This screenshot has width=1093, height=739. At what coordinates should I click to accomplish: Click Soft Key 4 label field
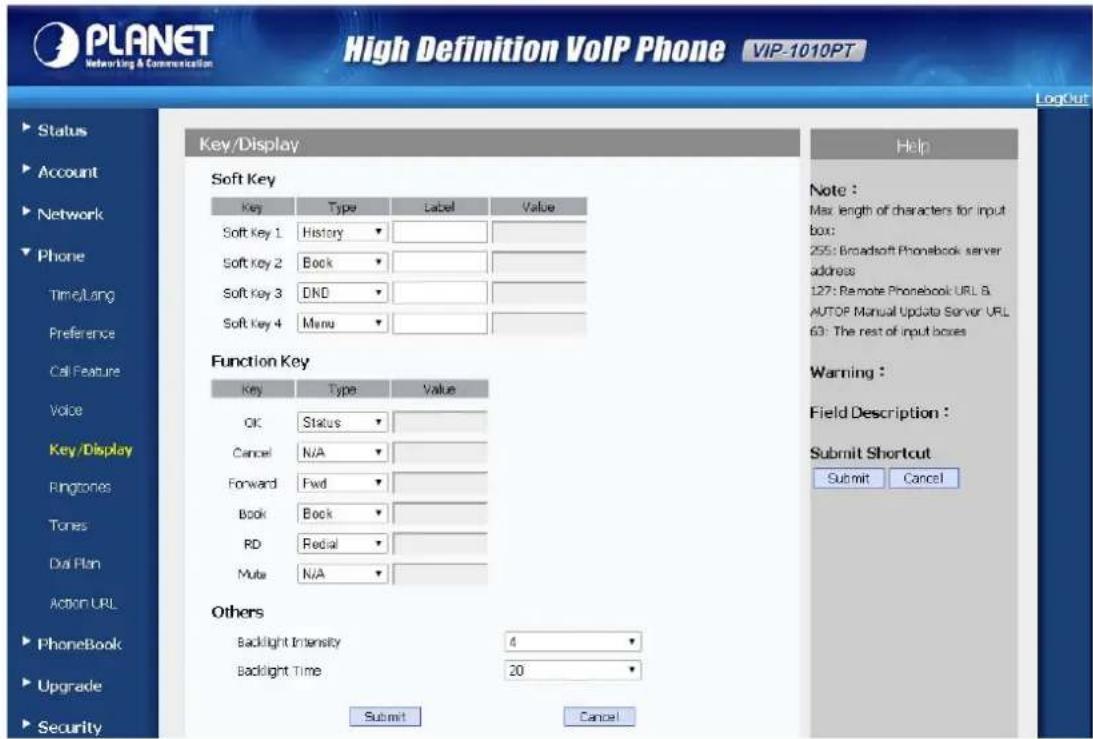[440, 323]
